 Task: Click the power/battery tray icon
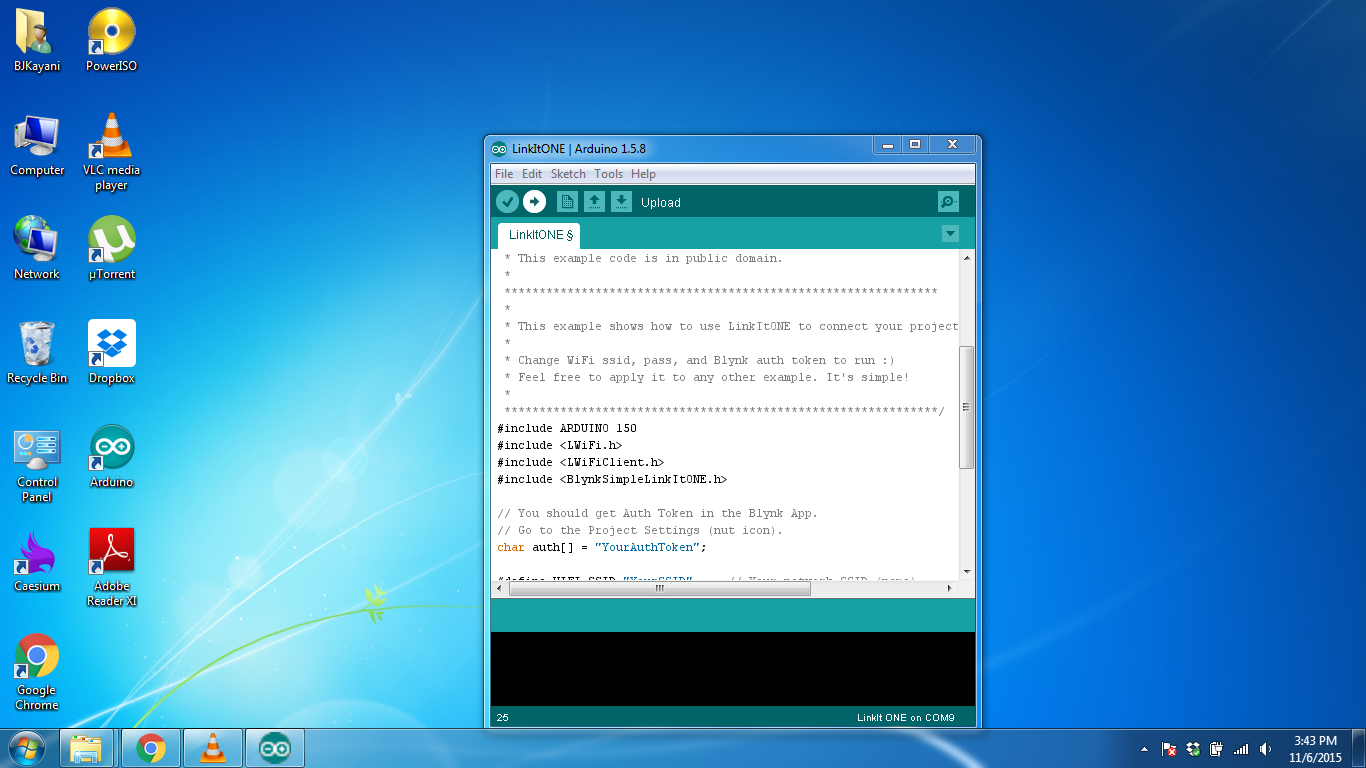[1216, 748]
